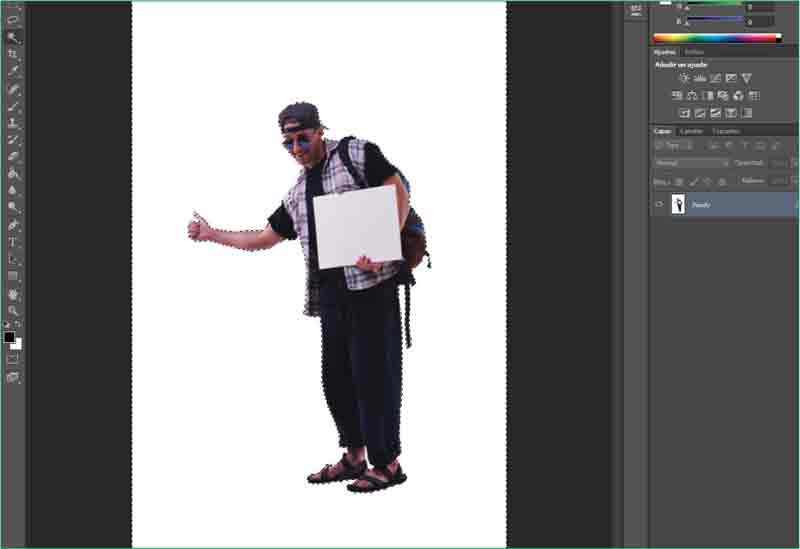800x549 pixels.
Task: Add a Brightness/Contrast adjustment
Action: [684, 78]
